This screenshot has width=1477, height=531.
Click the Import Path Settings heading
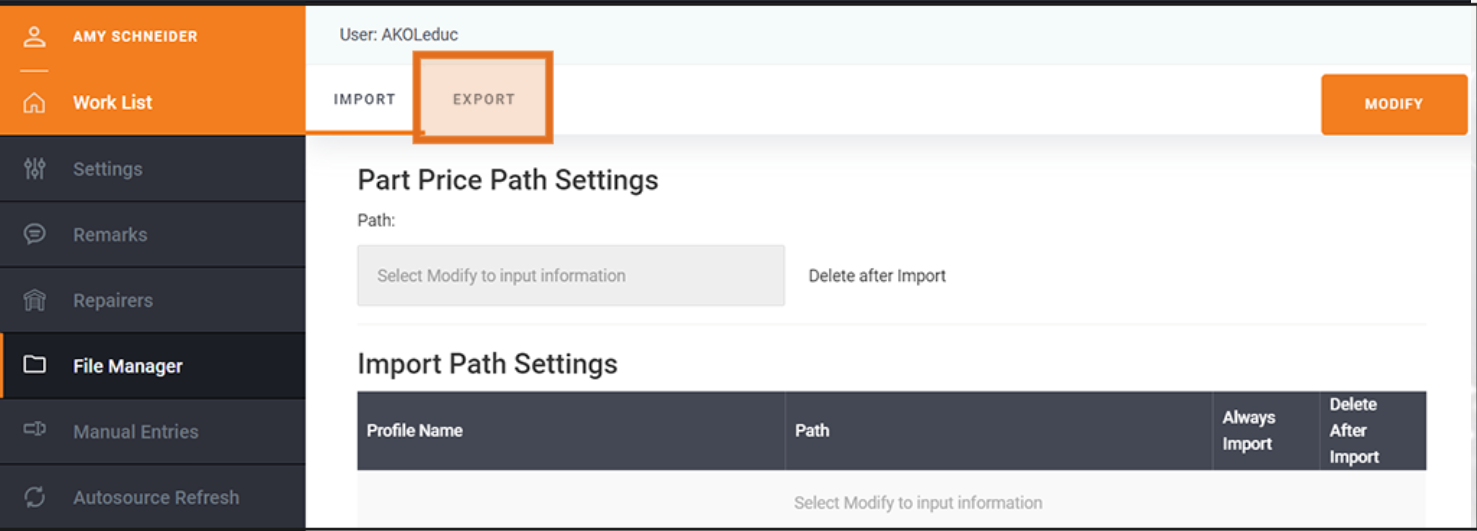[487, 364]
